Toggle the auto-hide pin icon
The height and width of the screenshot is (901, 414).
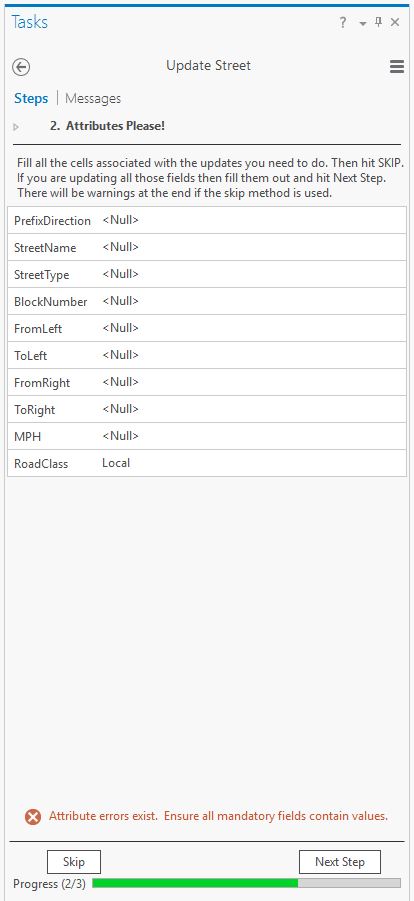coord(378,22)
